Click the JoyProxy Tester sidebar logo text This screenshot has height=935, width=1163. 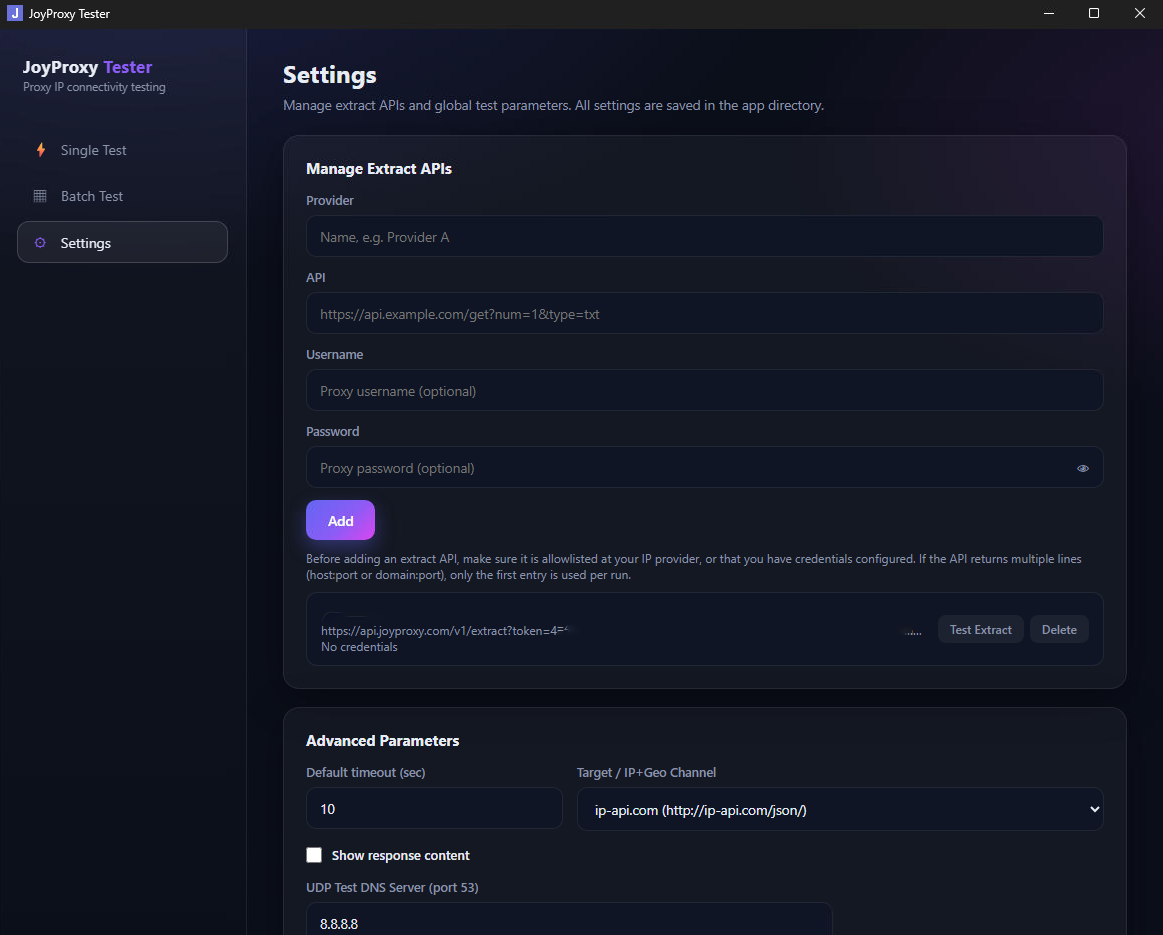(88, 67)
